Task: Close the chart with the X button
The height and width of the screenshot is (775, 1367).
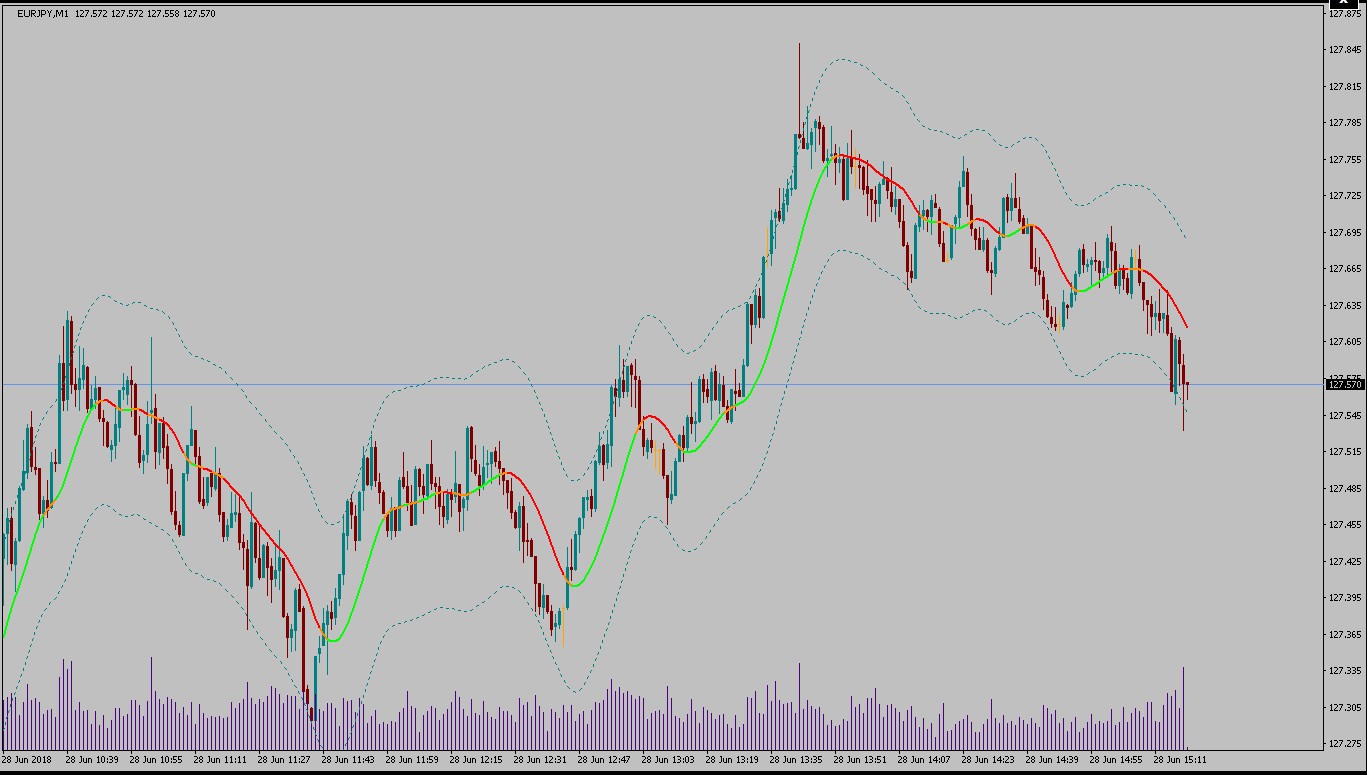Action: (x=1345, y=3)
